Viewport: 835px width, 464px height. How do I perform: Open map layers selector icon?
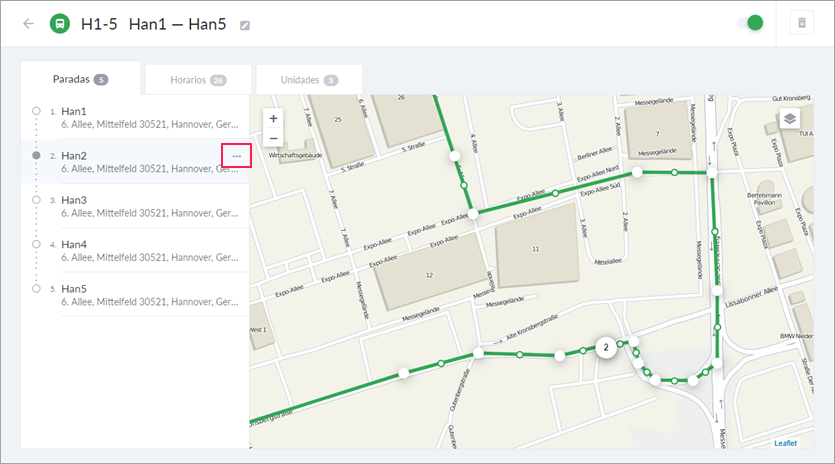click(790, 119)
